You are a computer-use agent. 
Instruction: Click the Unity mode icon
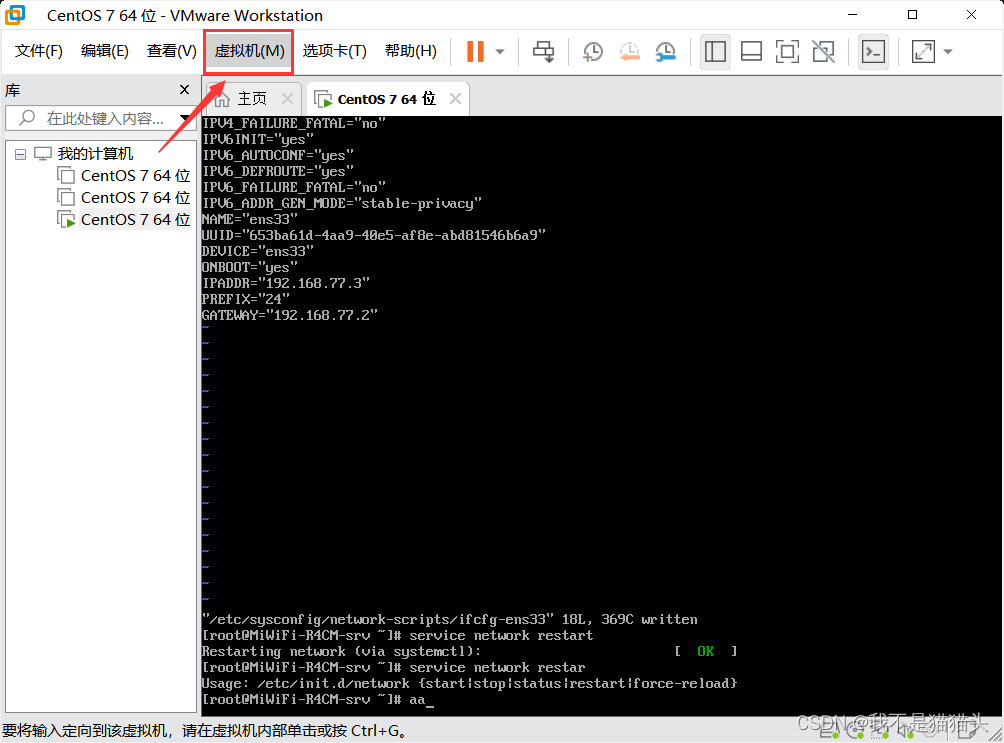pyautogui.click(x=823, y=51)
